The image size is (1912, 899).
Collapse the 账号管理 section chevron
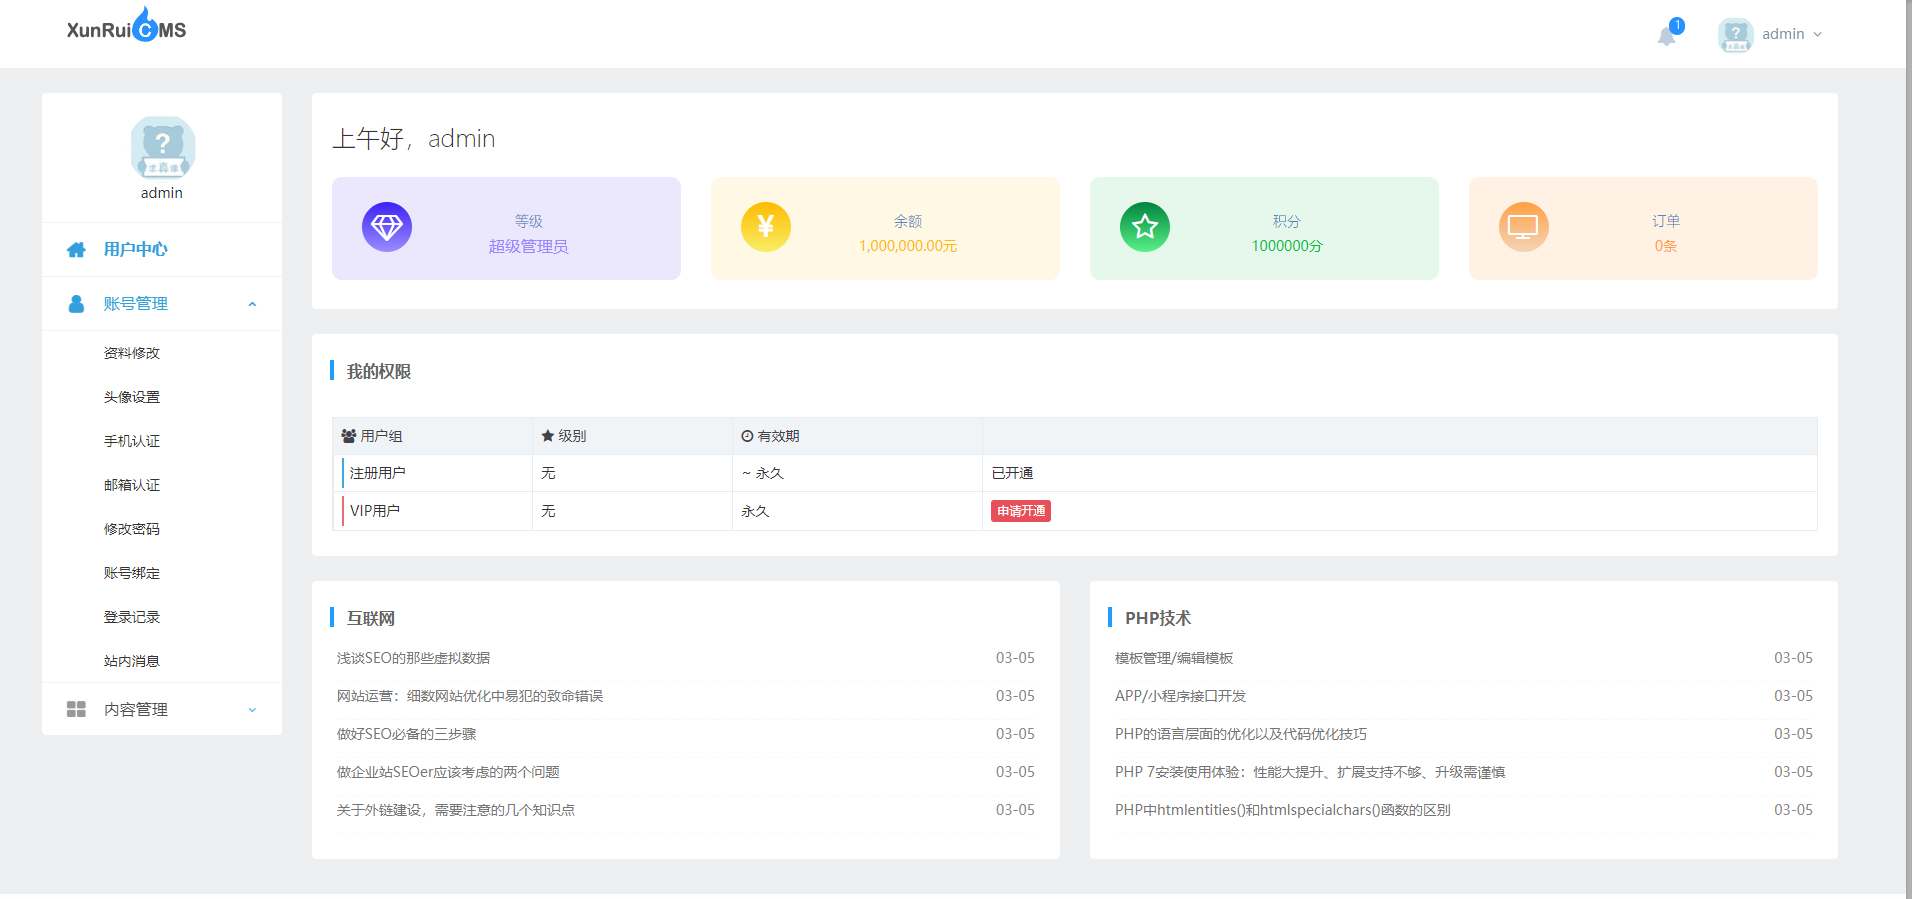tap(252, 304)
